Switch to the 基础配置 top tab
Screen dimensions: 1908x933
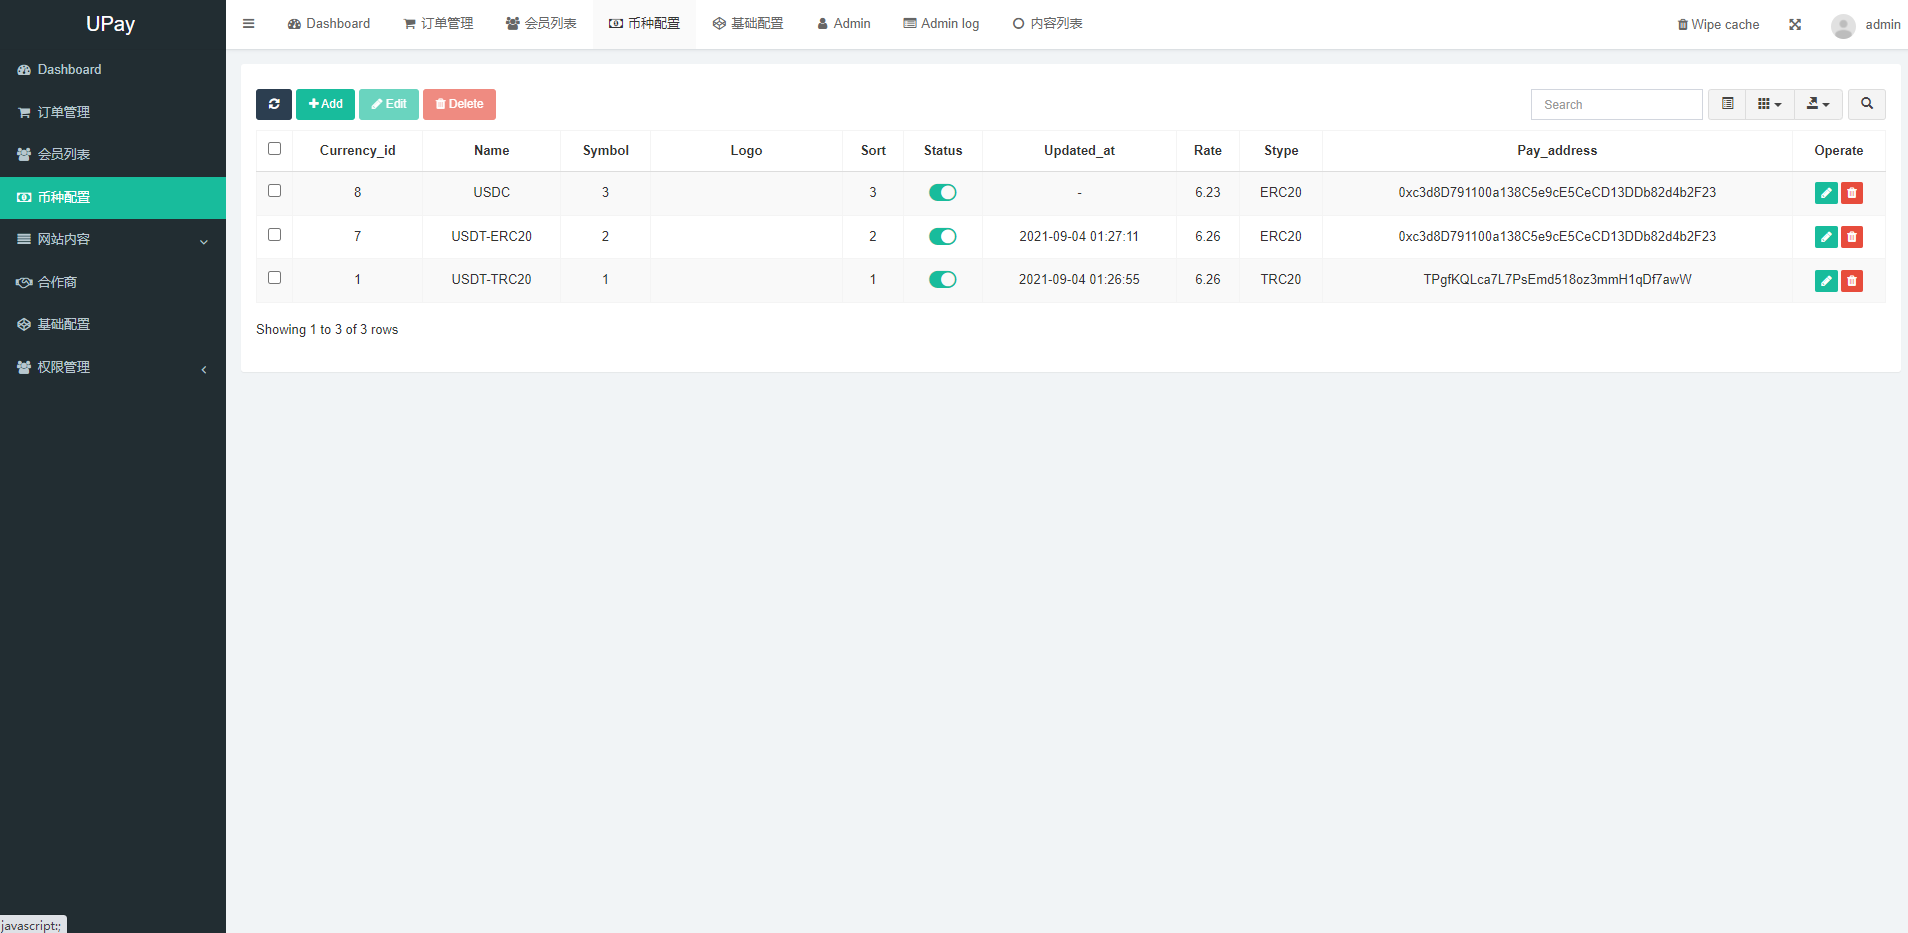click(748, 24)
